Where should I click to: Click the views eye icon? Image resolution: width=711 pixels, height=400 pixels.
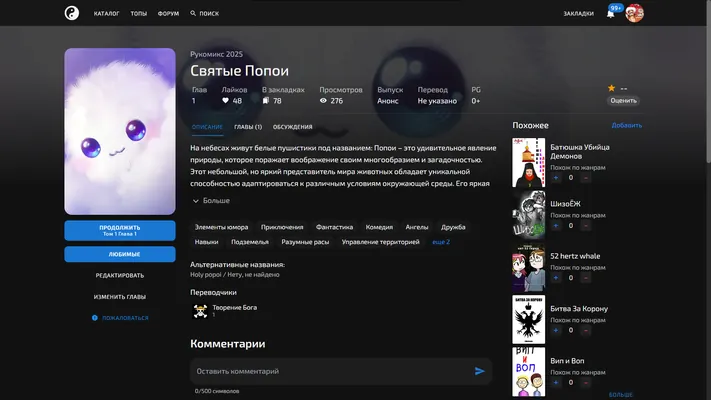(x=323, y=101)
